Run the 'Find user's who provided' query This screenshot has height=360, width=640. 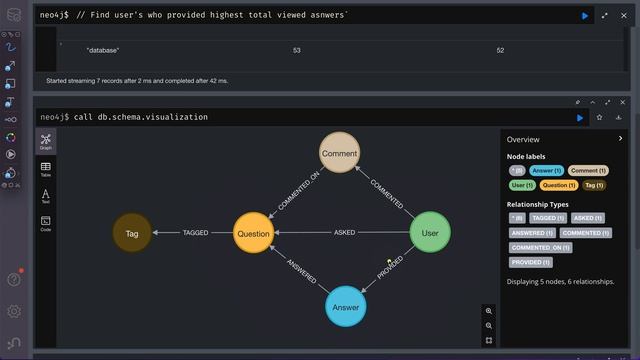coord(584,16)
